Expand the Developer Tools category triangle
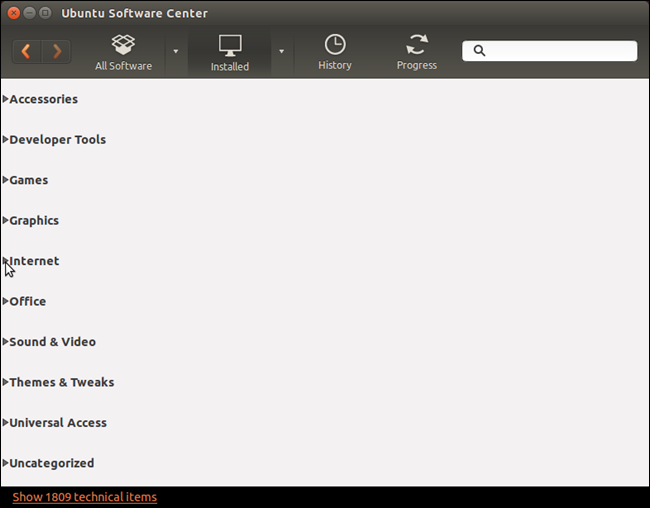650x508 pixels. click(x=5, y=139)
